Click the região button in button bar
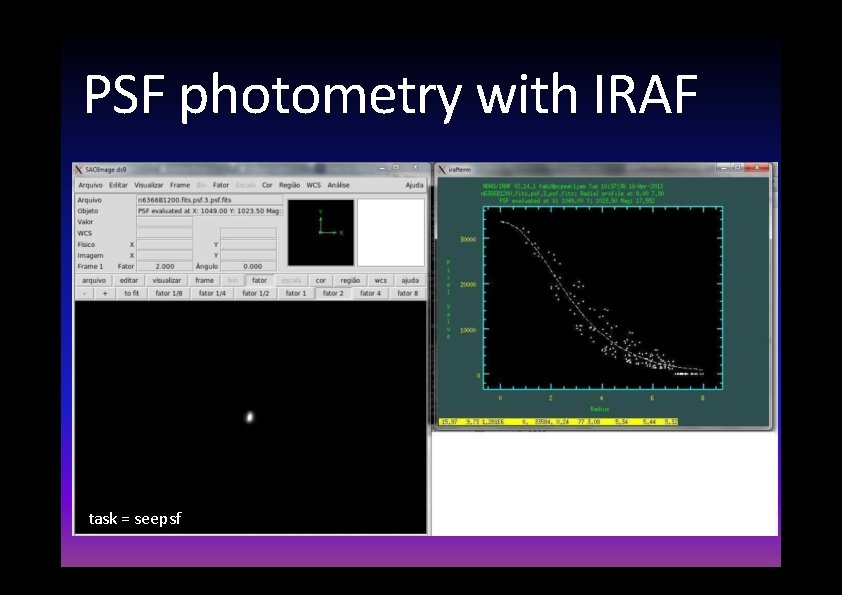 pos(350,280)
